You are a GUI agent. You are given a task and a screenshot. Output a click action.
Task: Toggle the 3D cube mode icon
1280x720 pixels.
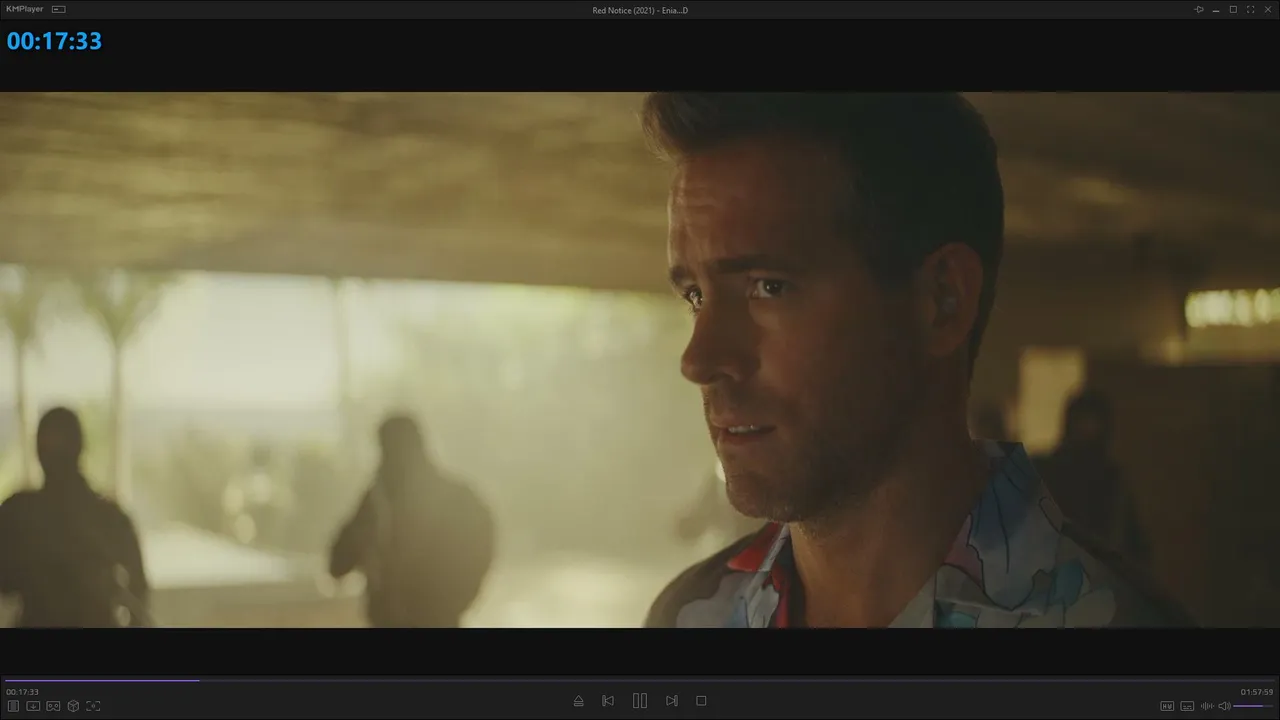click(73, 706)
